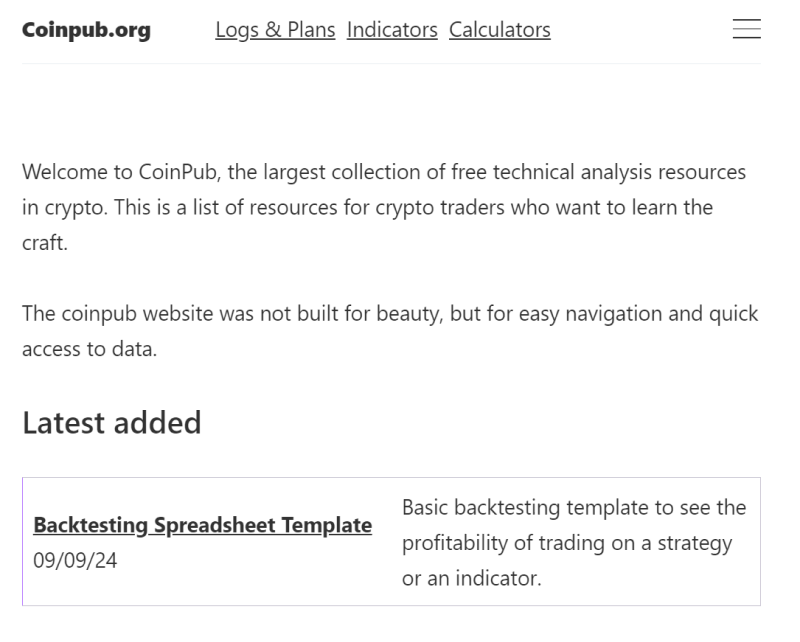Click the "access to data." closing text
This screenshot has height=642, width=800.
(89, 350)
